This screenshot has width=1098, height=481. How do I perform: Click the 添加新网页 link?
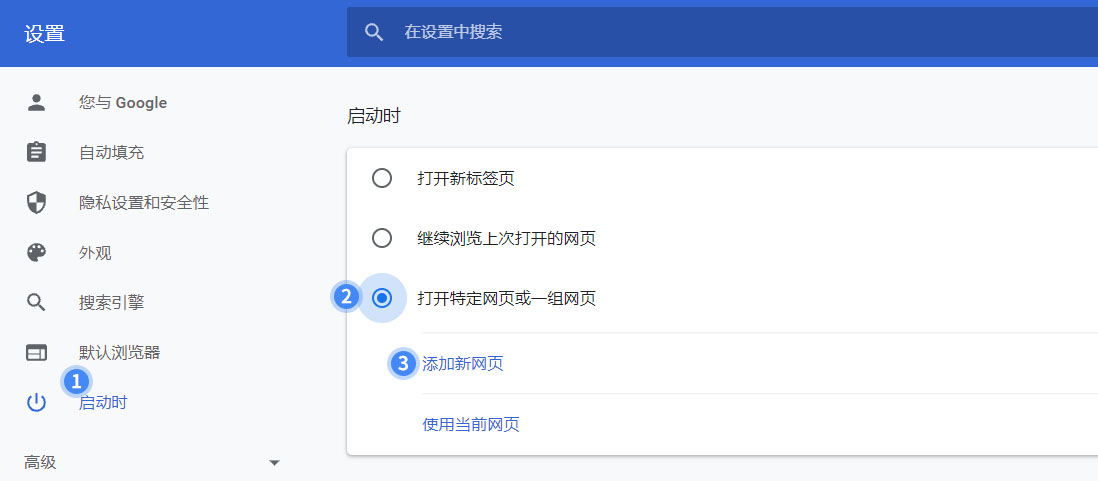click(462, 363)
